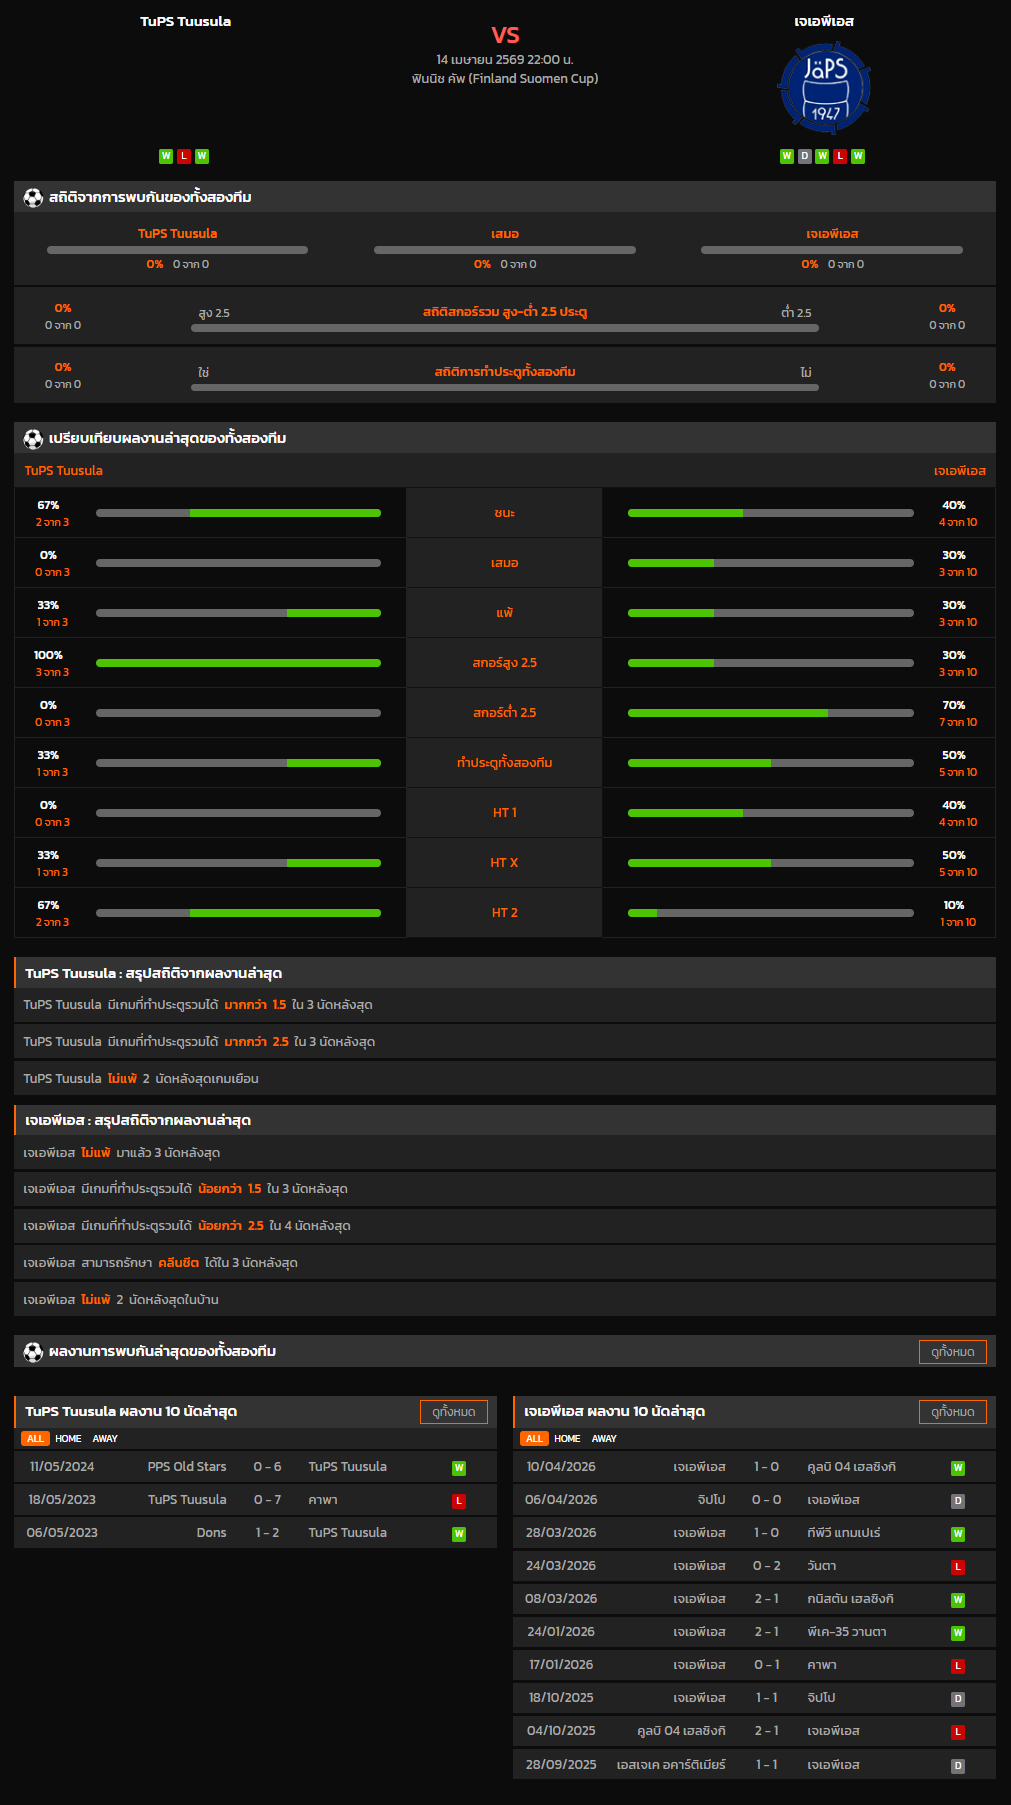Filter the right-hand team's results by HOME
Viewport: 1011px width, 1805px height.
567,1438
